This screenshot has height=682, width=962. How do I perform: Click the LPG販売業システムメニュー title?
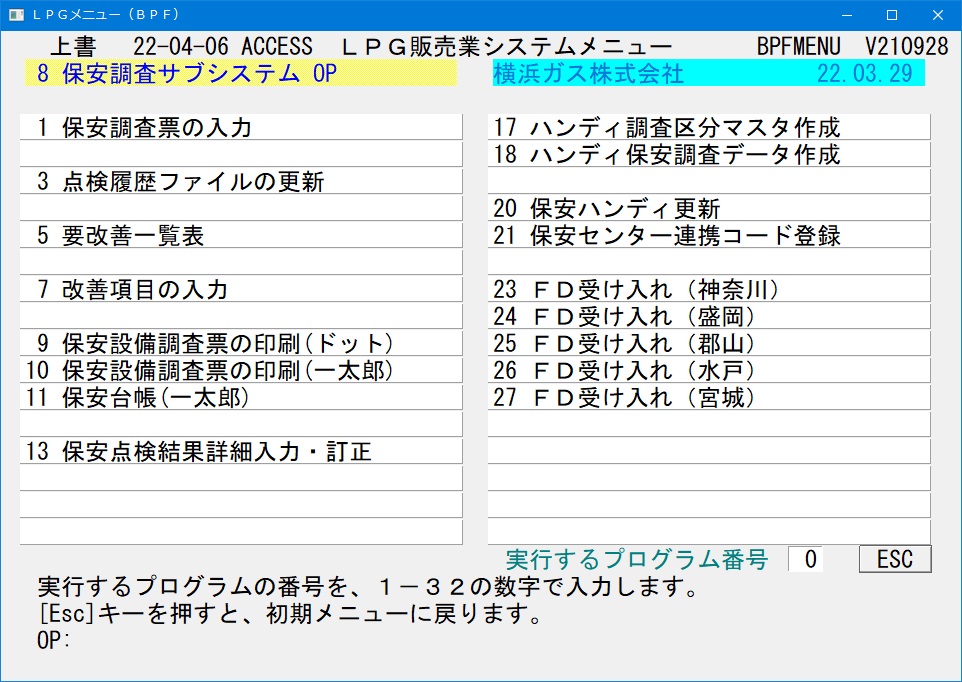(x=506, y=47)
